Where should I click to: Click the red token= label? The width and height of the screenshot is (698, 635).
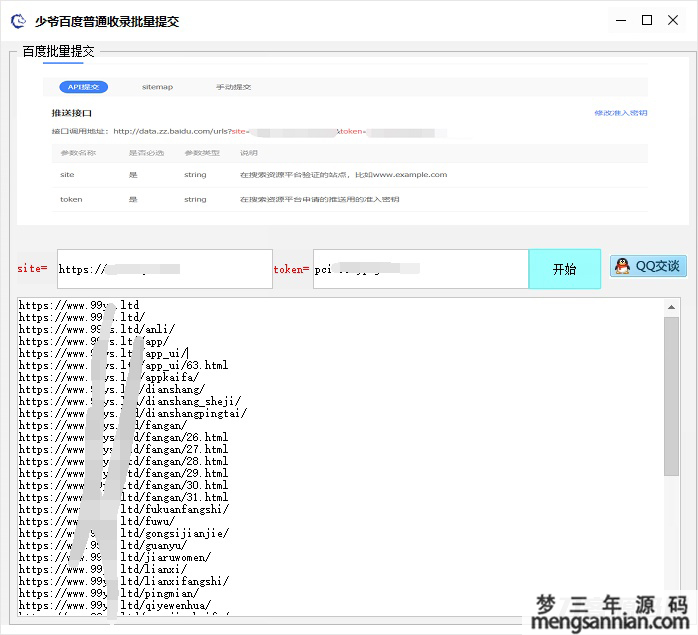(291, 269)
